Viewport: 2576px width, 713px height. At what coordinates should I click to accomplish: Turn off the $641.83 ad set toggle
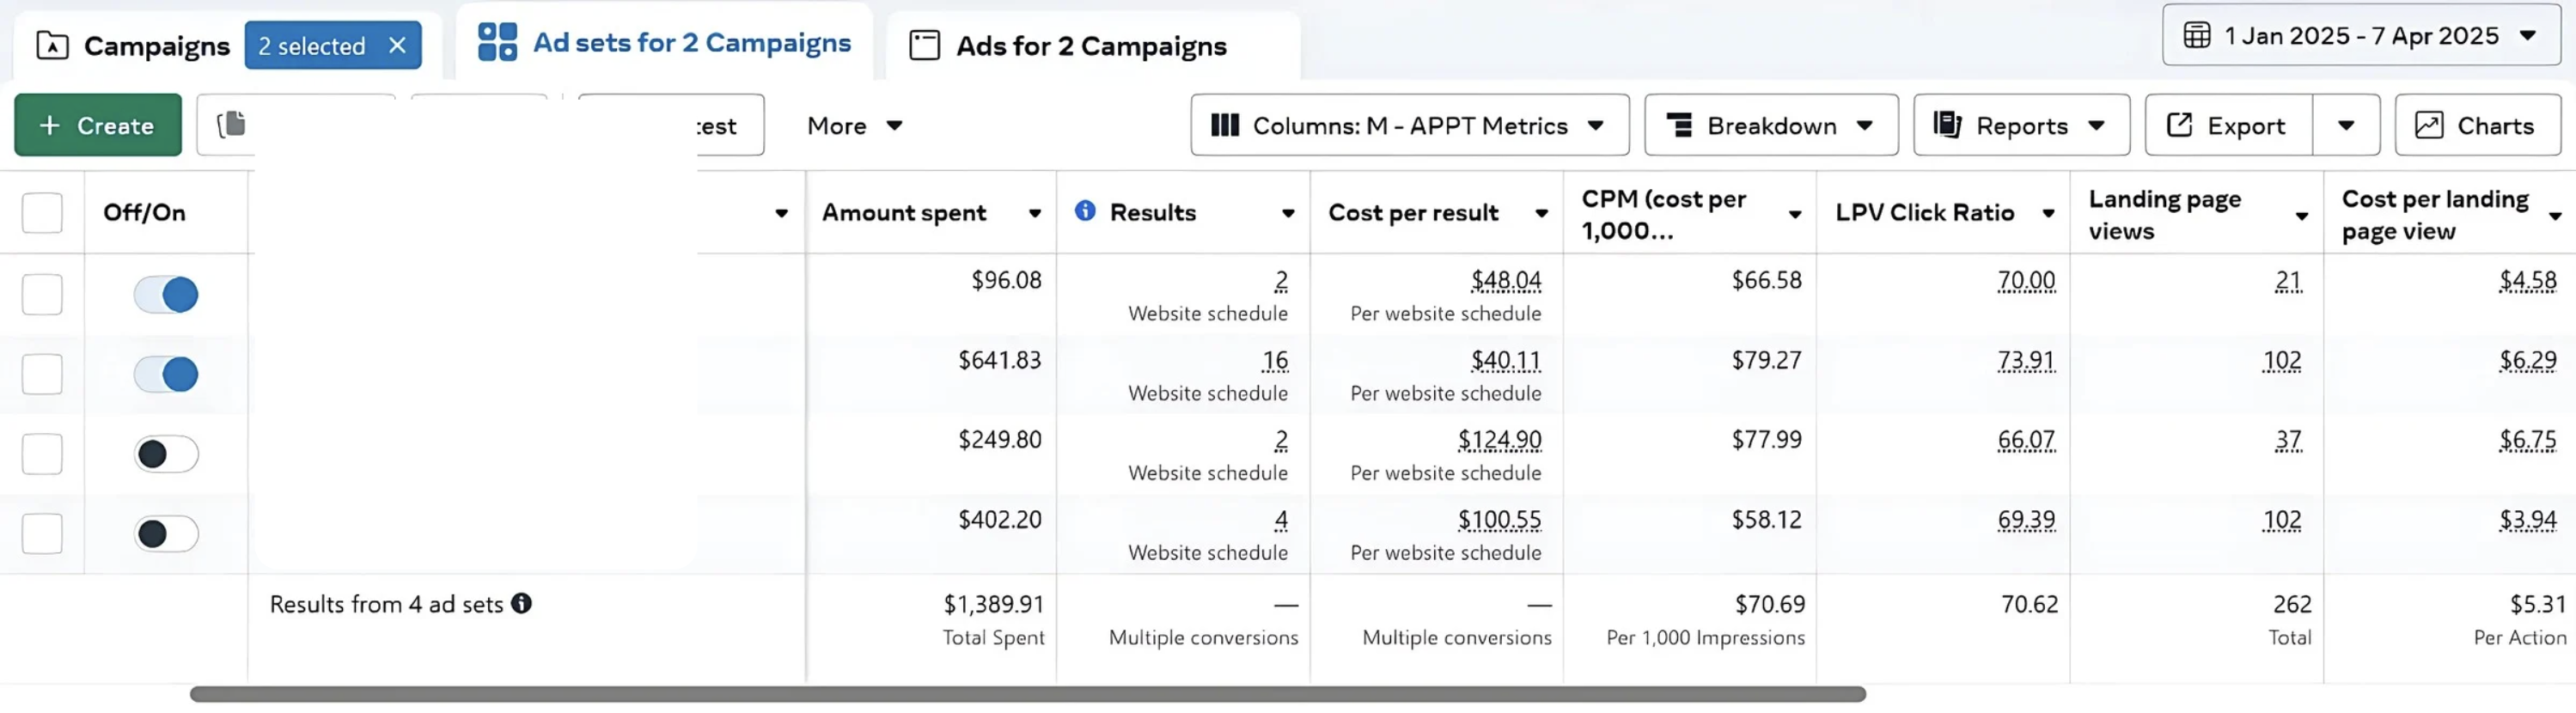click(166, 374)
